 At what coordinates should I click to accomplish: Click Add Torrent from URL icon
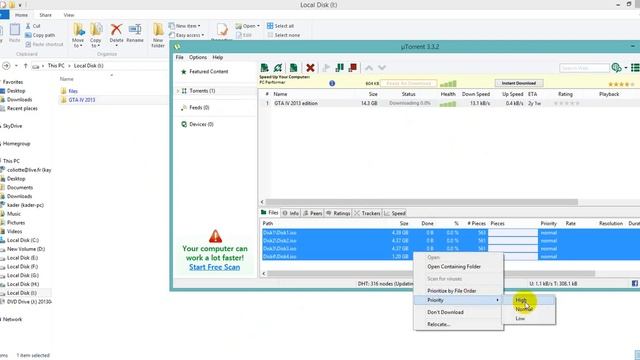[x=278, y=68]
